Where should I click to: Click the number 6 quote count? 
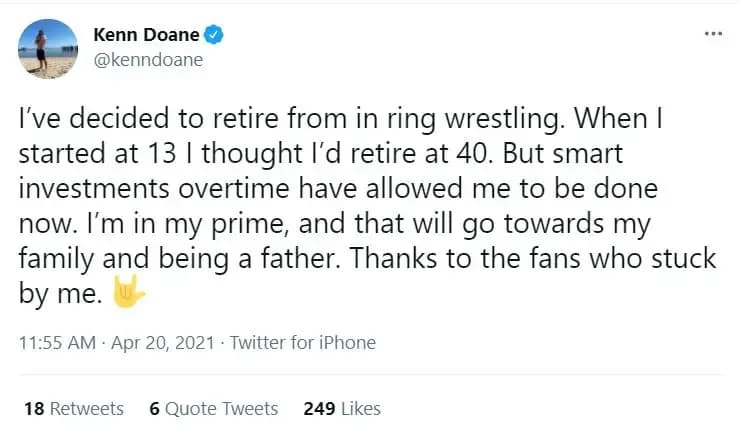(154, 408)
